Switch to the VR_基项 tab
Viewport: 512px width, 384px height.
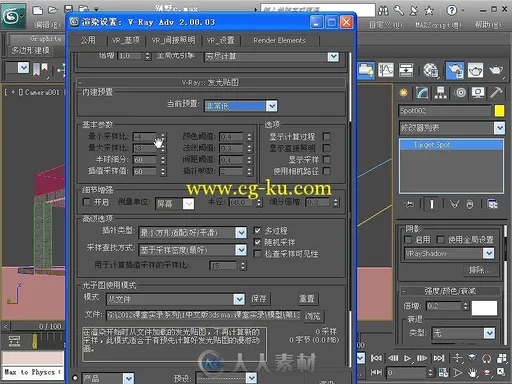(126, 41)
